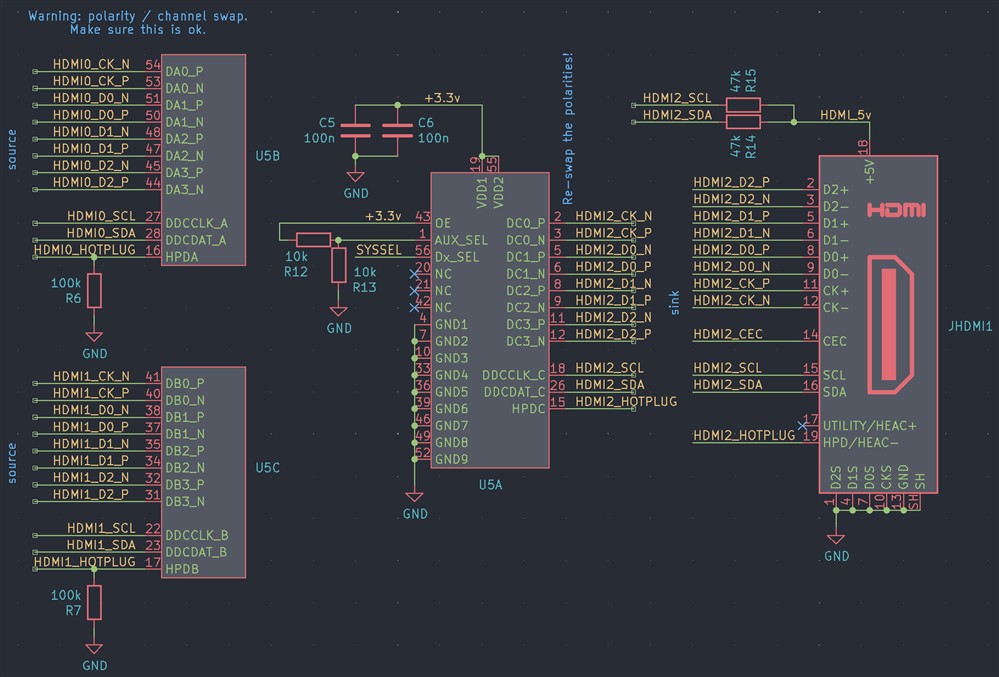The height and width of the screenshot is (677, 999).
Task: Select the no-connect mark on UTILITY/HEAC+ pin 17
Action: coord(803,425)
